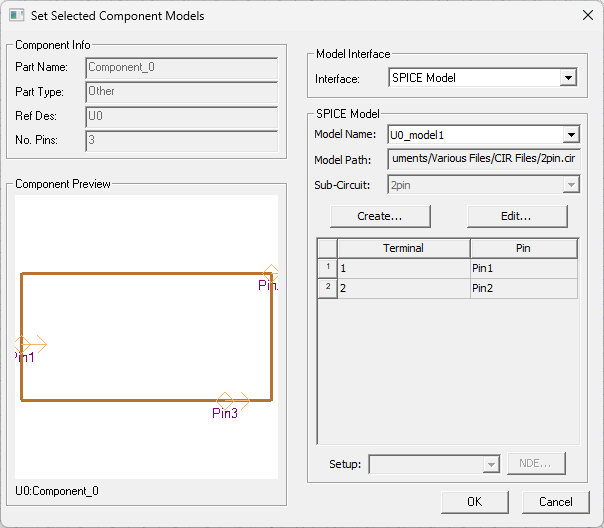Click the Model Path field
This screenshot has height=528, width=604.
point(483,159)
